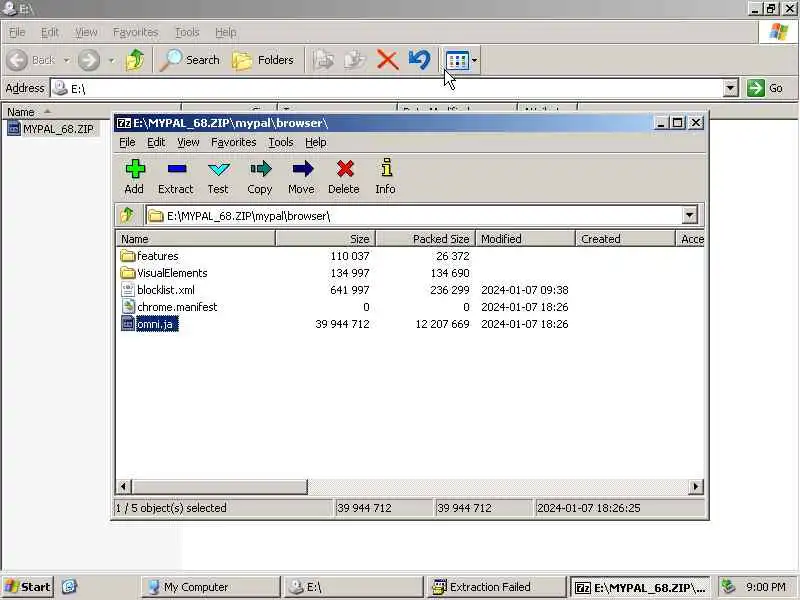Click the Explorer Forward button
This screenshot has height=600, width=800.
tap(89, 60)
